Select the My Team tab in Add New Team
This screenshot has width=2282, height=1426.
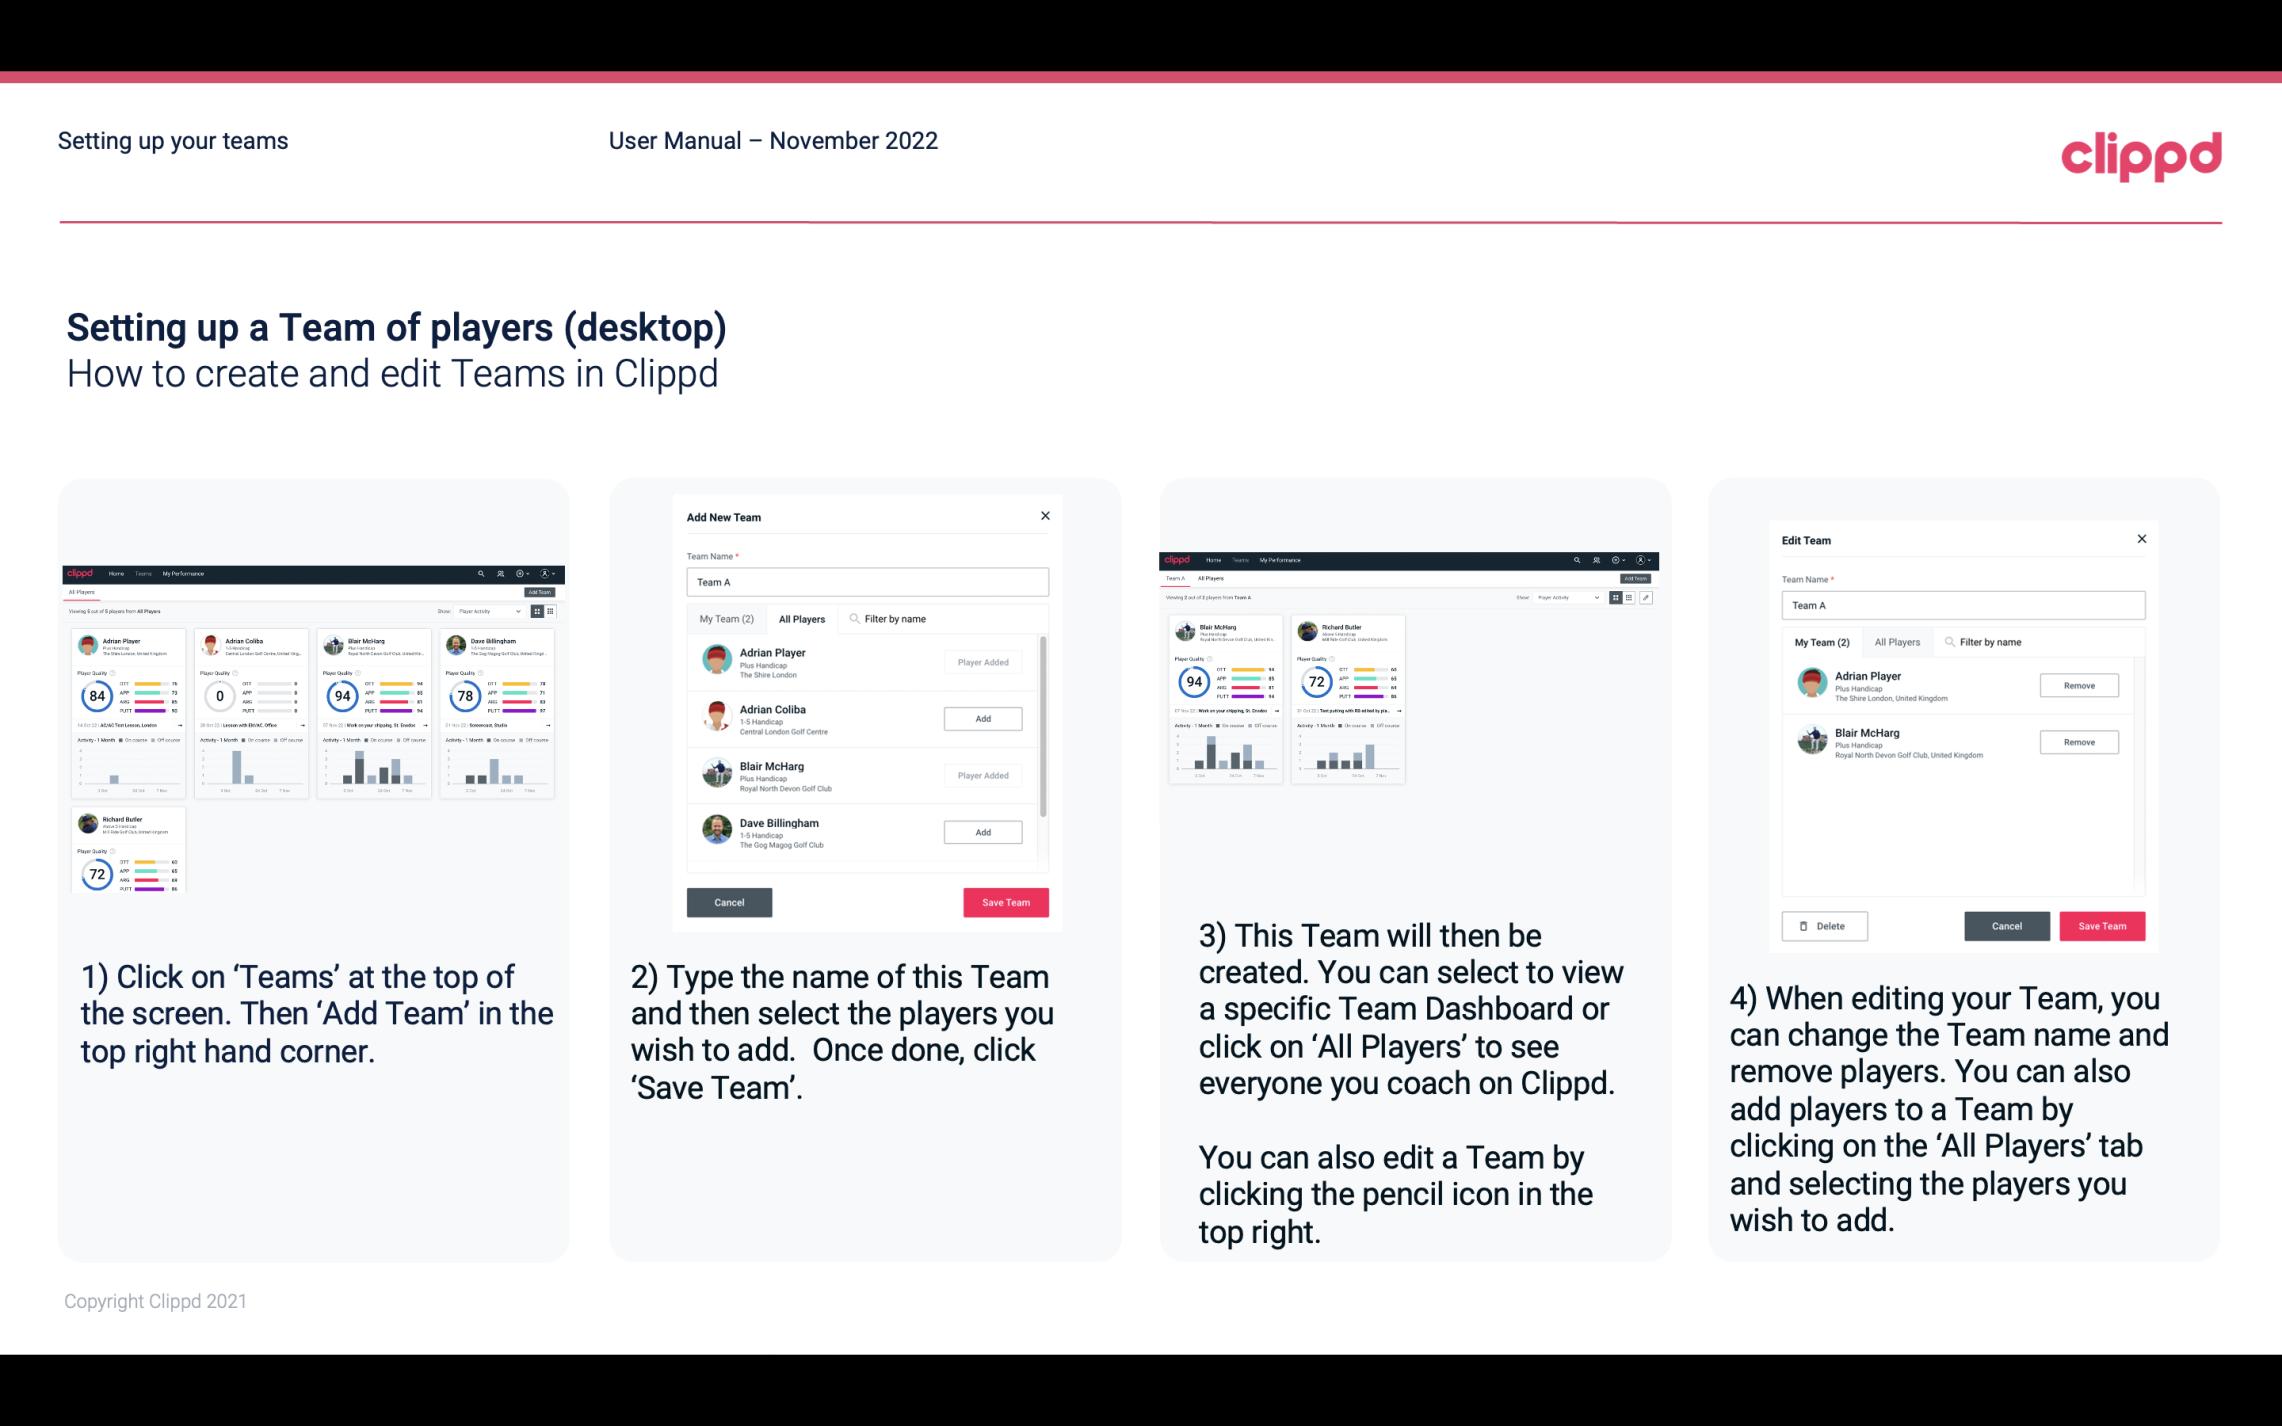pyautogui.click(x=726, y=618)
